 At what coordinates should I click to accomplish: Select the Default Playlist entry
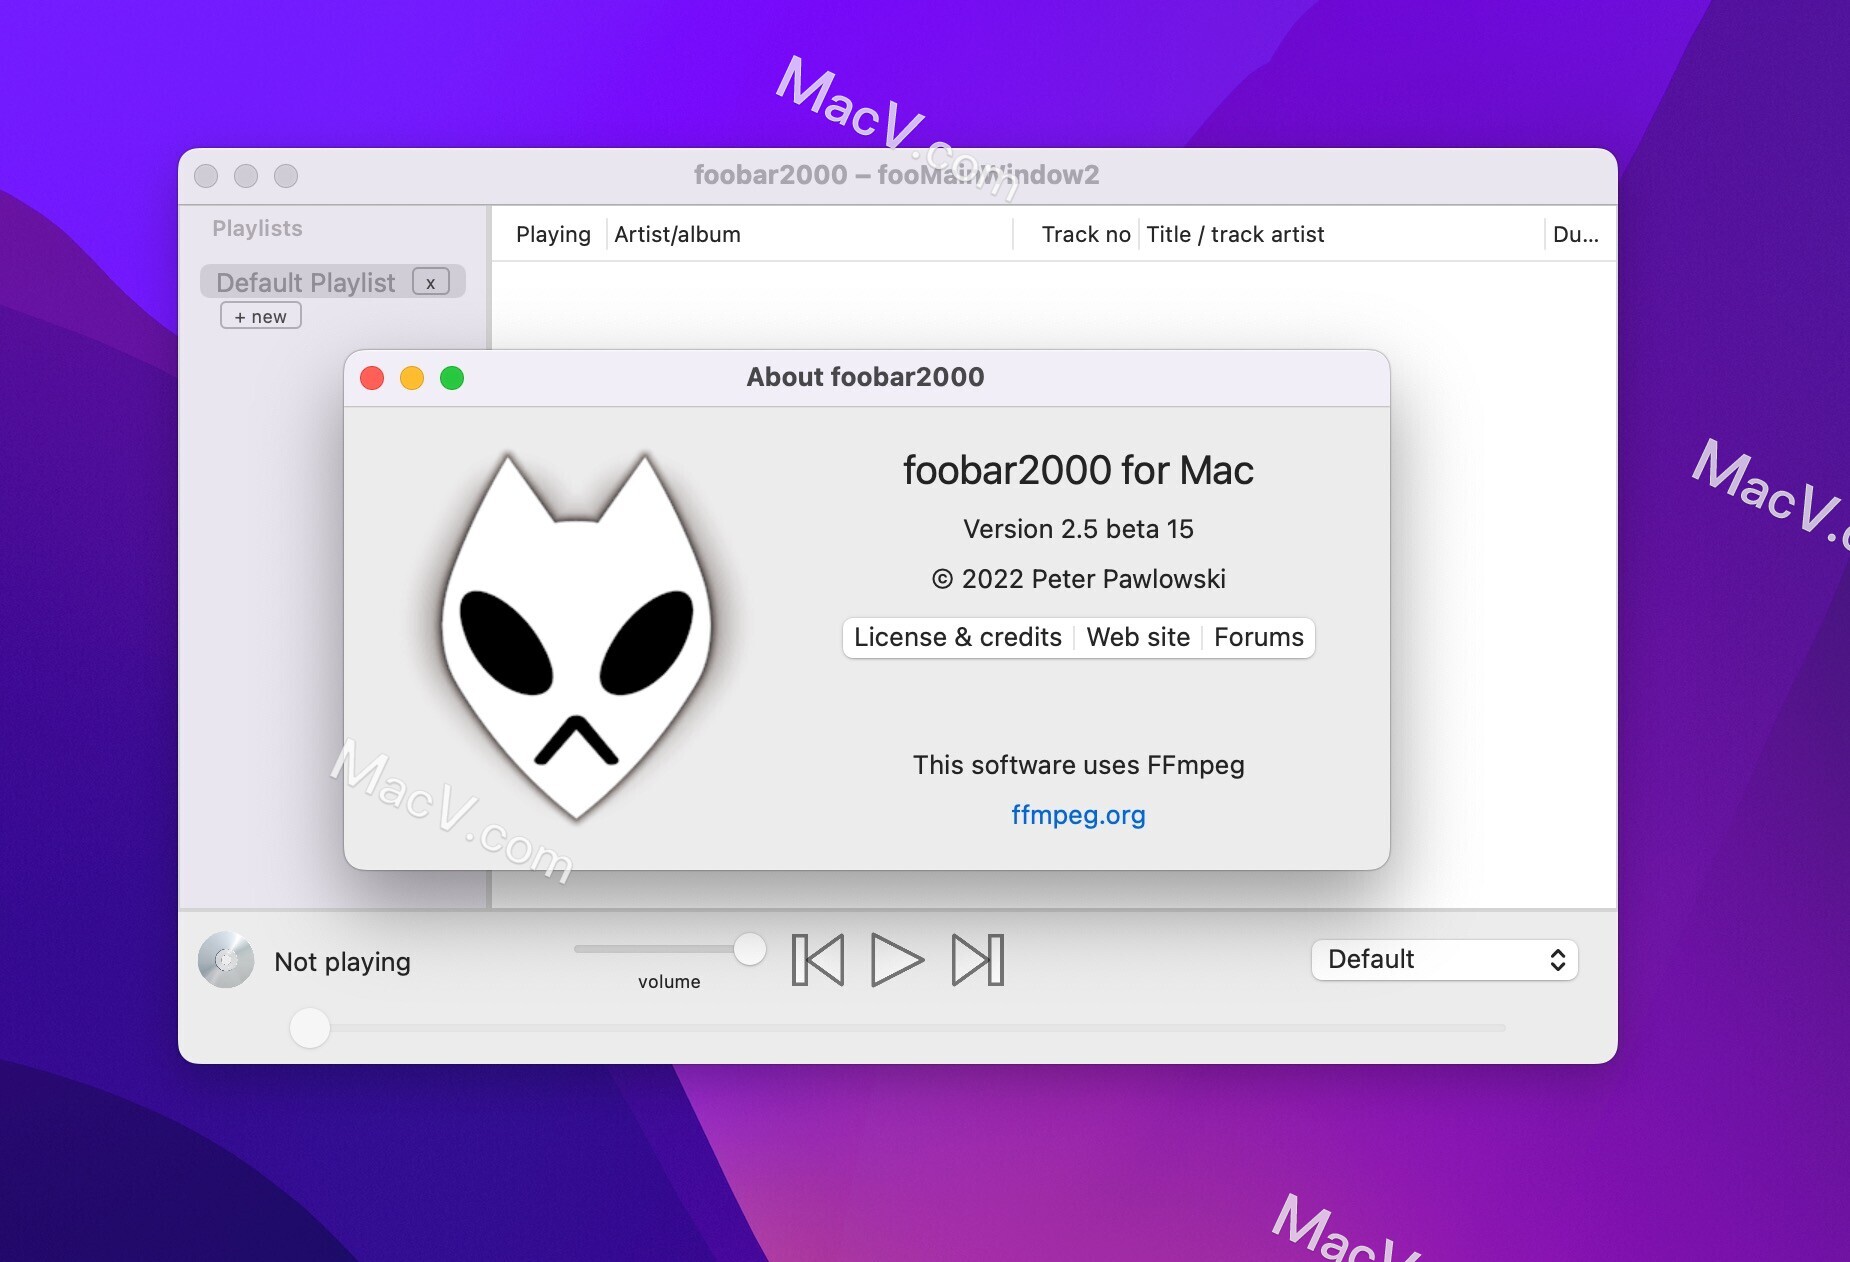tap(307, 282)
